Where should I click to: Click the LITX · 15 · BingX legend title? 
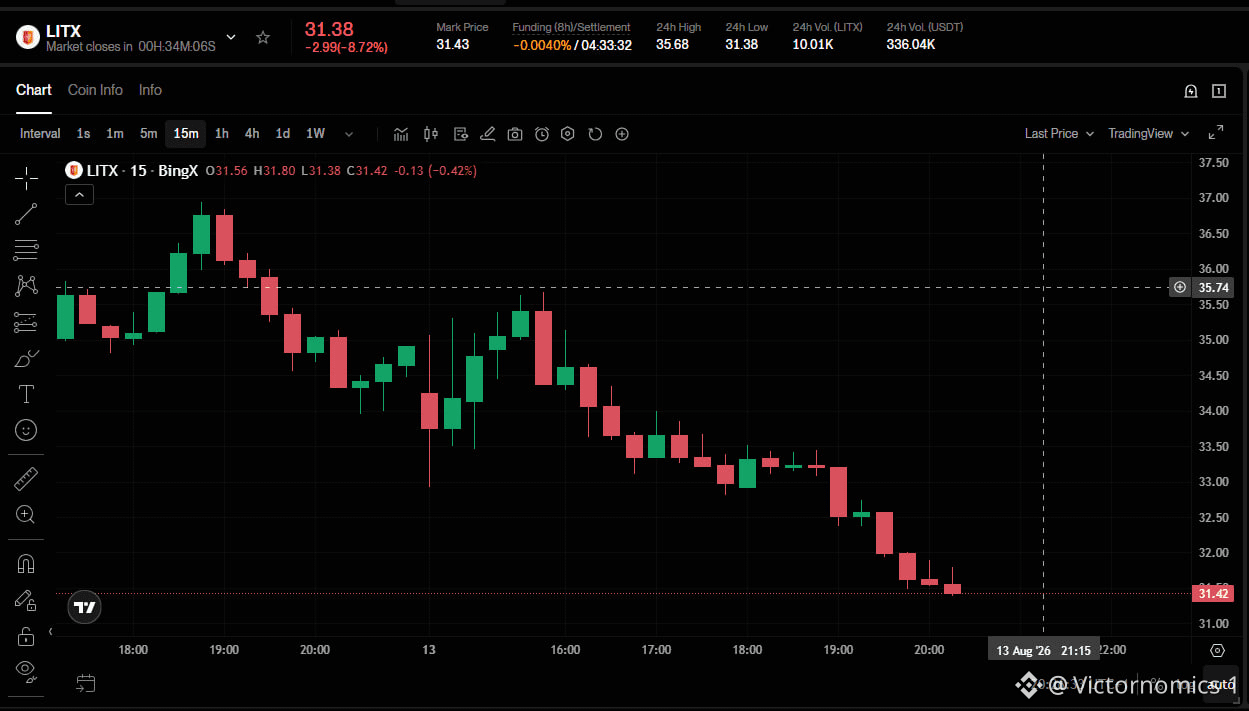142,171
